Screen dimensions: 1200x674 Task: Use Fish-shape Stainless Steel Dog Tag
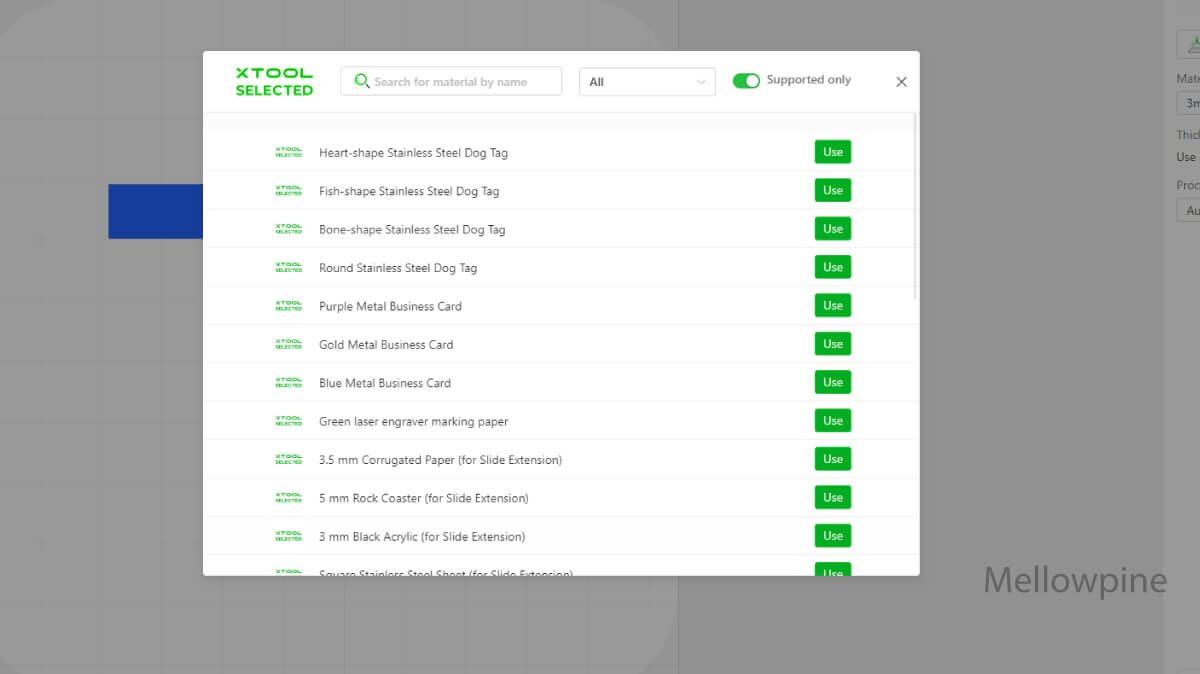point(832,191)
